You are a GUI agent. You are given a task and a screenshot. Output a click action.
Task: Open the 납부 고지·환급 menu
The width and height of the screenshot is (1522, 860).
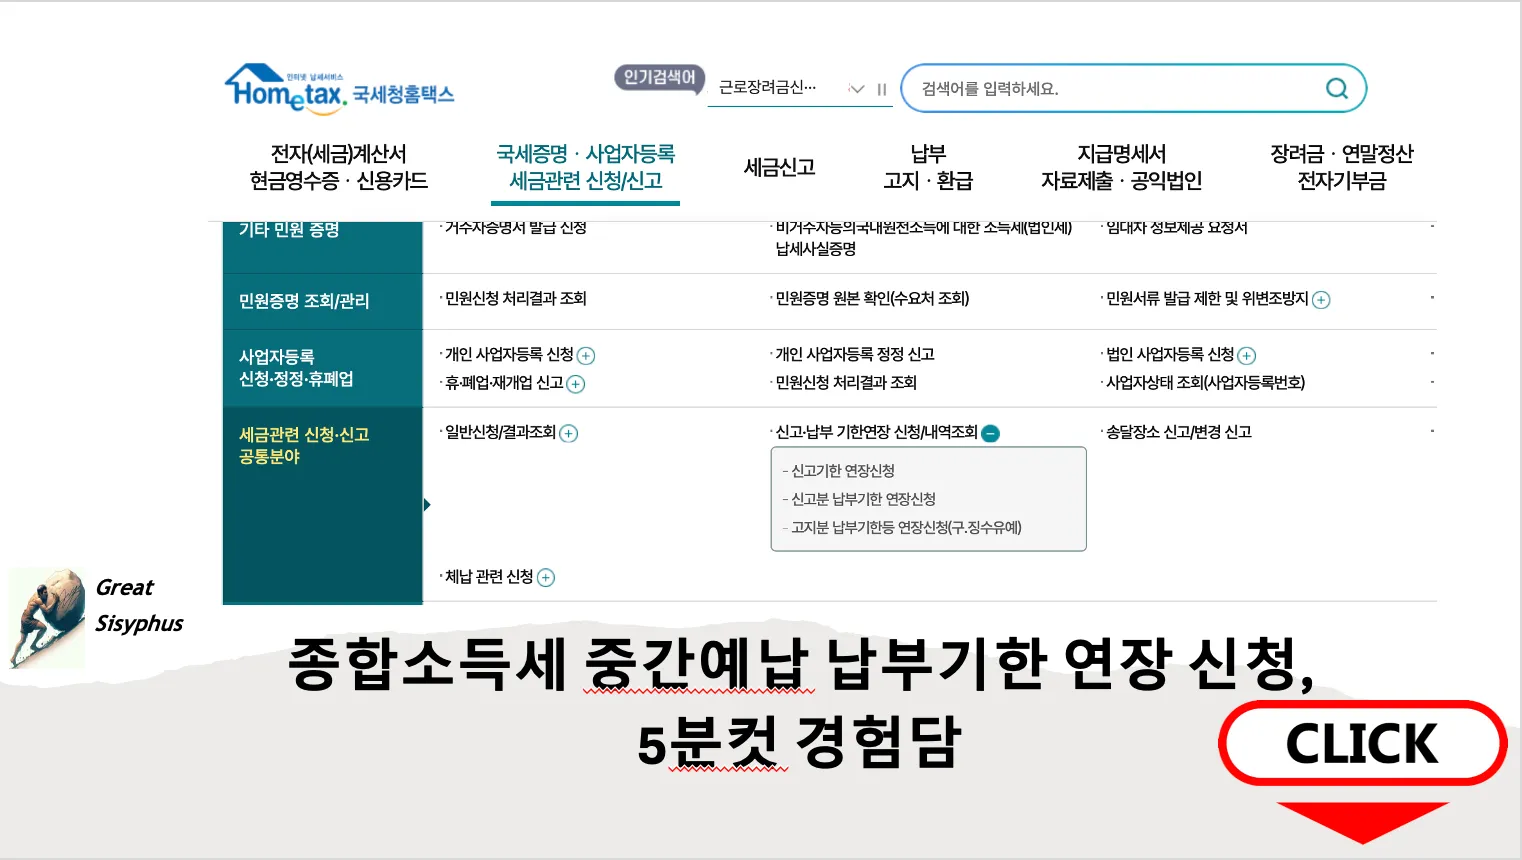[x=928, y=168]
